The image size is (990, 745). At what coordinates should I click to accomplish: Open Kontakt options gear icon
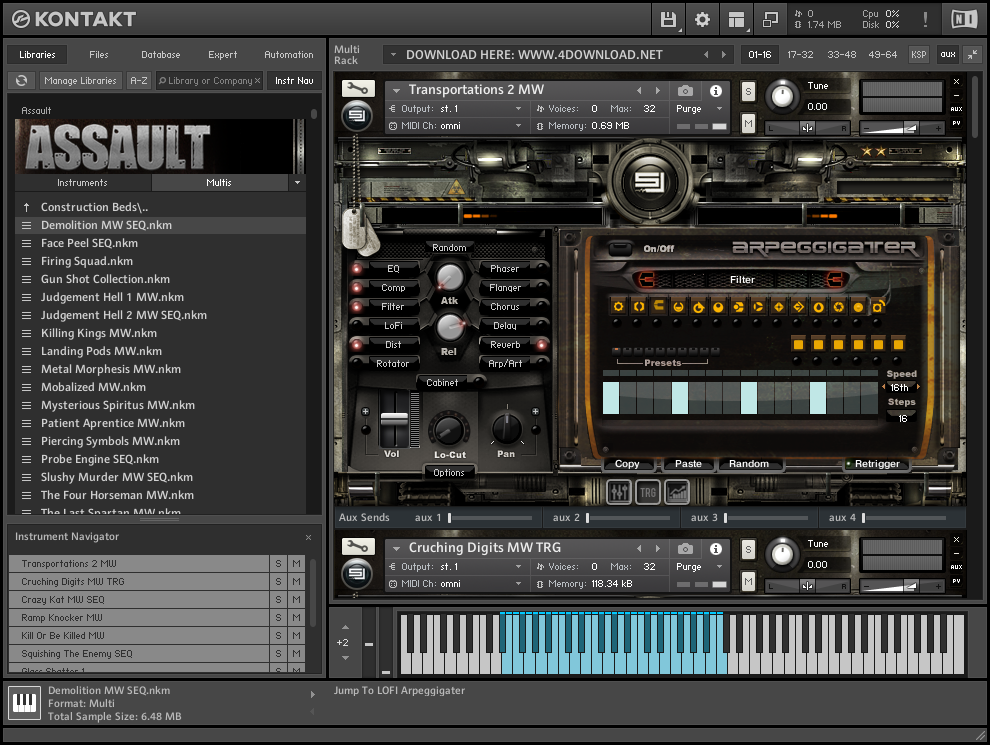point(702,20)
